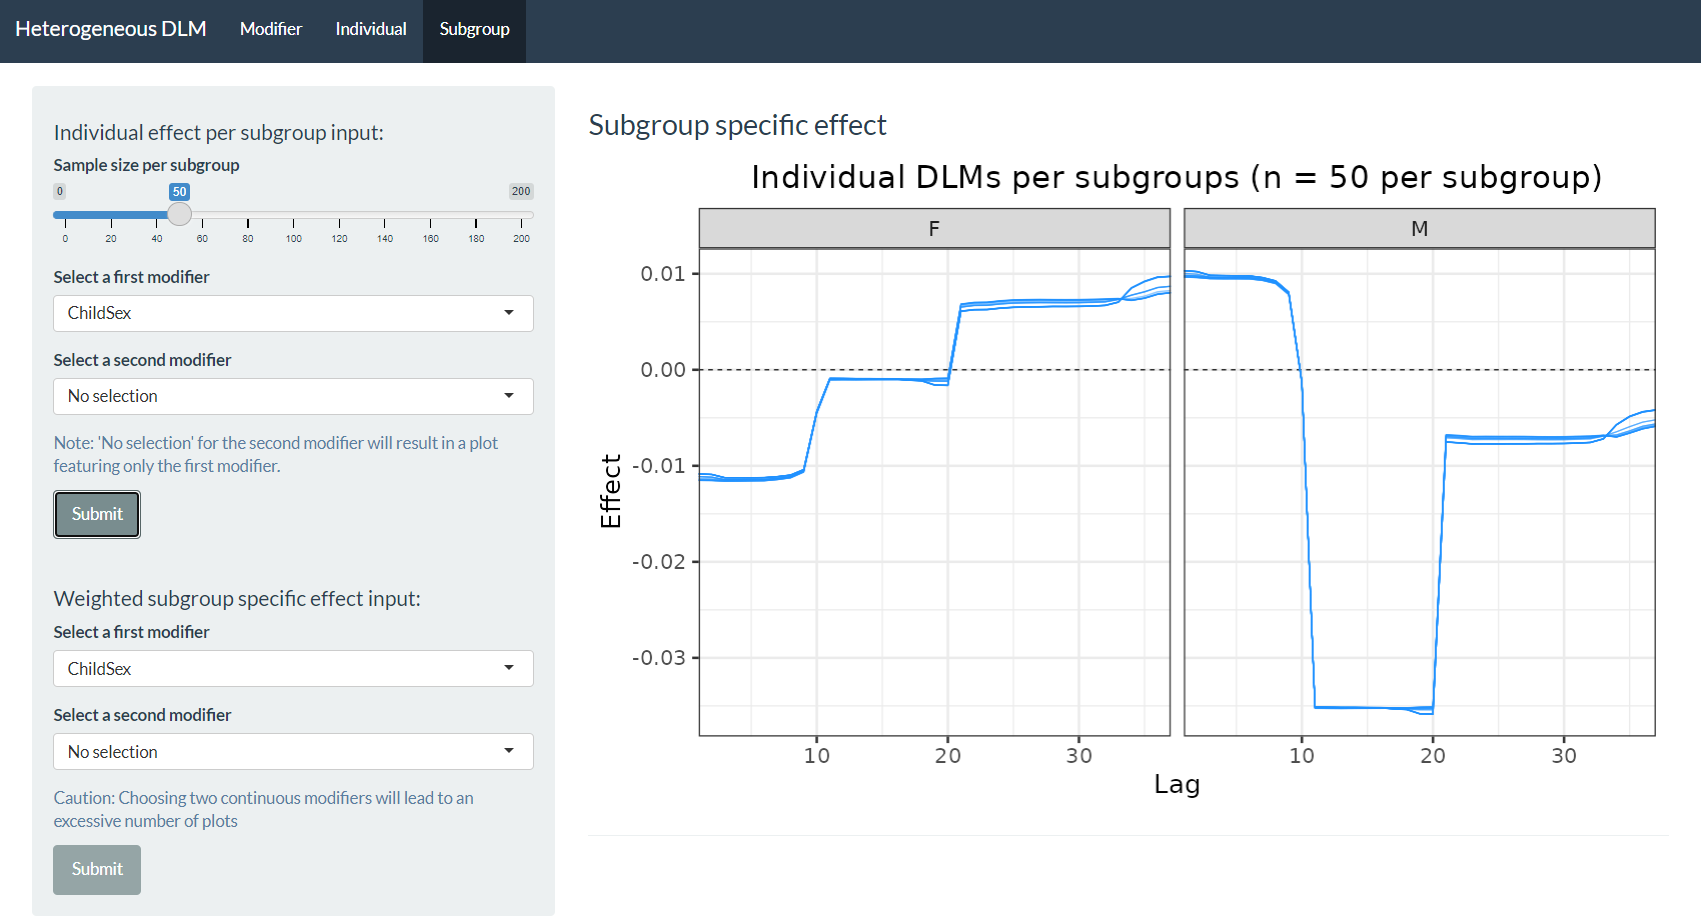Select the Subgroup tab
The width and height of the screenshot is (1701, 920).
[474, 30]
